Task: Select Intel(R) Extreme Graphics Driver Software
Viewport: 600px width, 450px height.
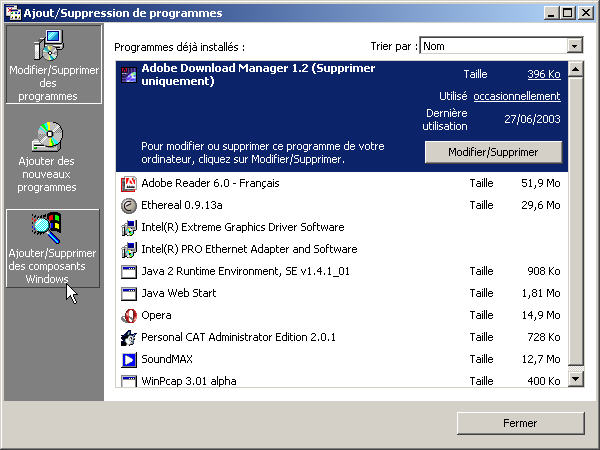Action: (x=342, y=227)
